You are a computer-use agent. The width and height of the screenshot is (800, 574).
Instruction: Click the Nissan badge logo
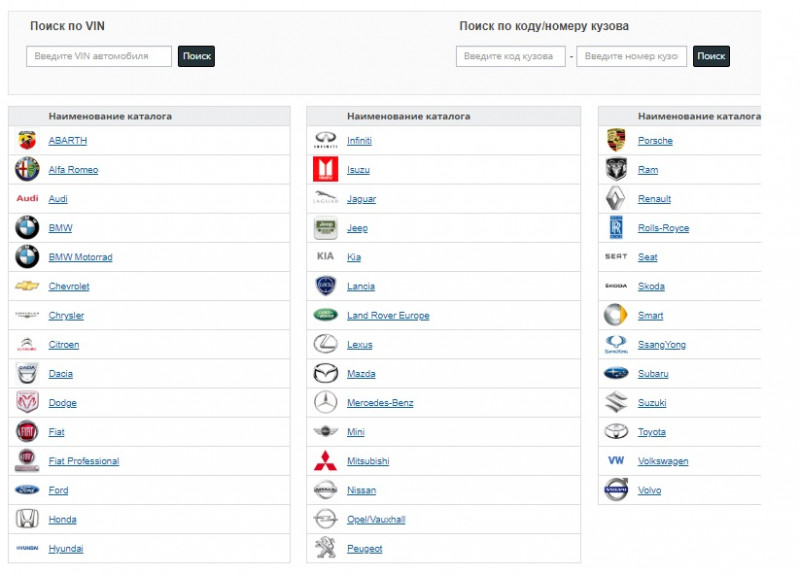[326, 490]
